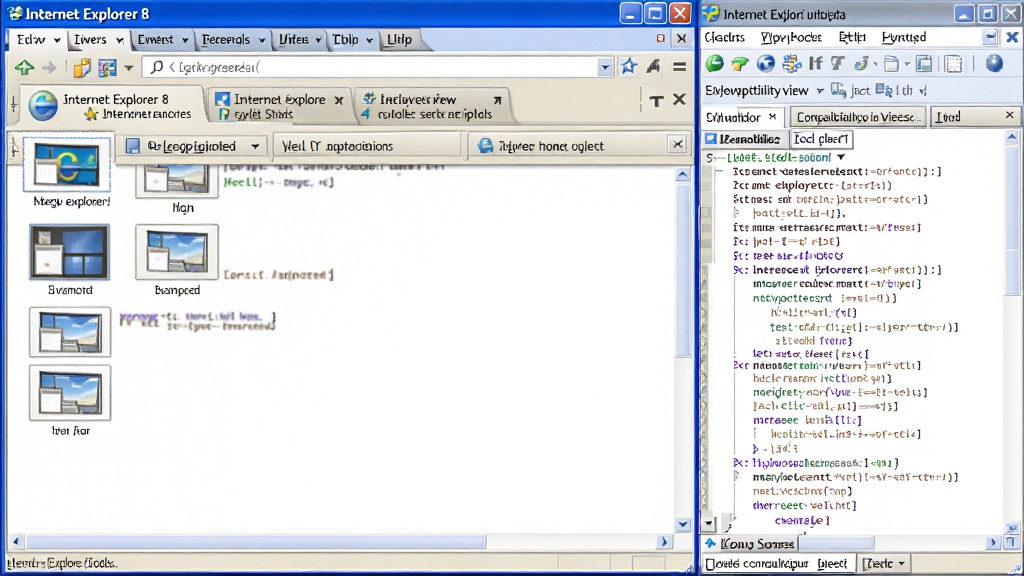Expand the address field dropdown arrow

click(605, 67)
